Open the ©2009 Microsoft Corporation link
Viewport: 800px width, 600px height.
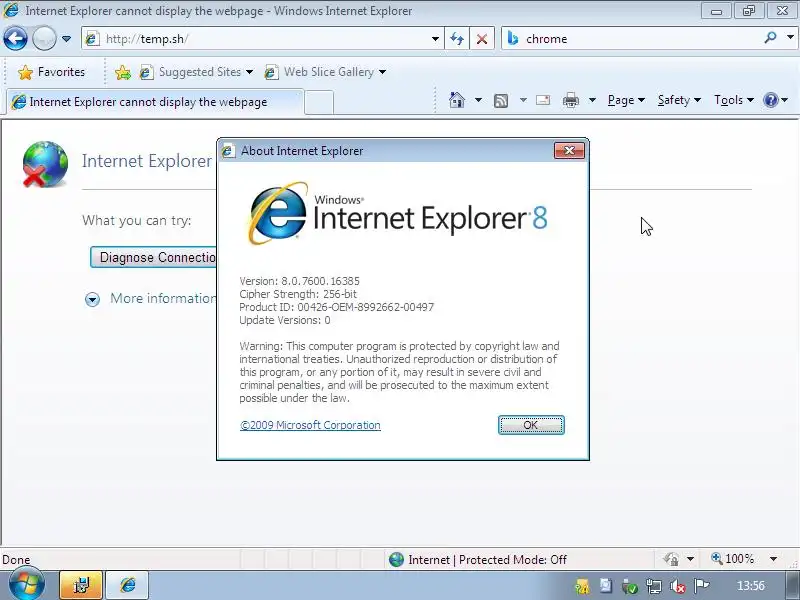coord(310,425)
